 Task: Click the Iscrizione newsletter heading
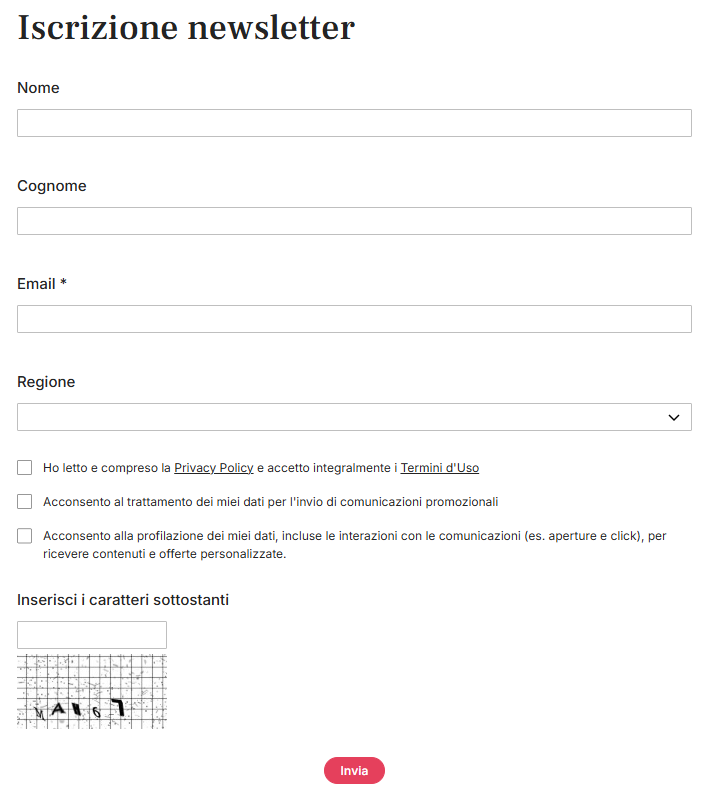click(x=186, y=27)
